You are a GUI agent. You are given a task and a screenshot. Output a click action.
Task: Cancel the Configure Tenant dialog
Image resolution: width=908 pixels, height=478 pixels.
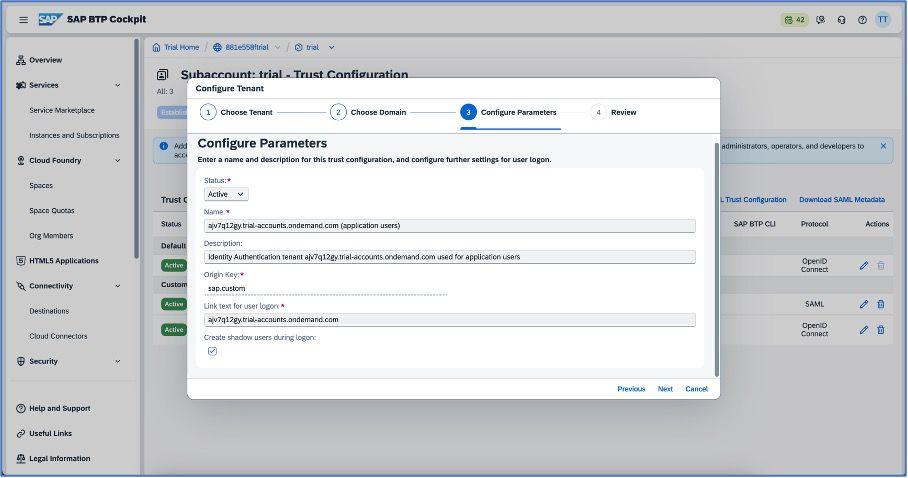point(696,389)
